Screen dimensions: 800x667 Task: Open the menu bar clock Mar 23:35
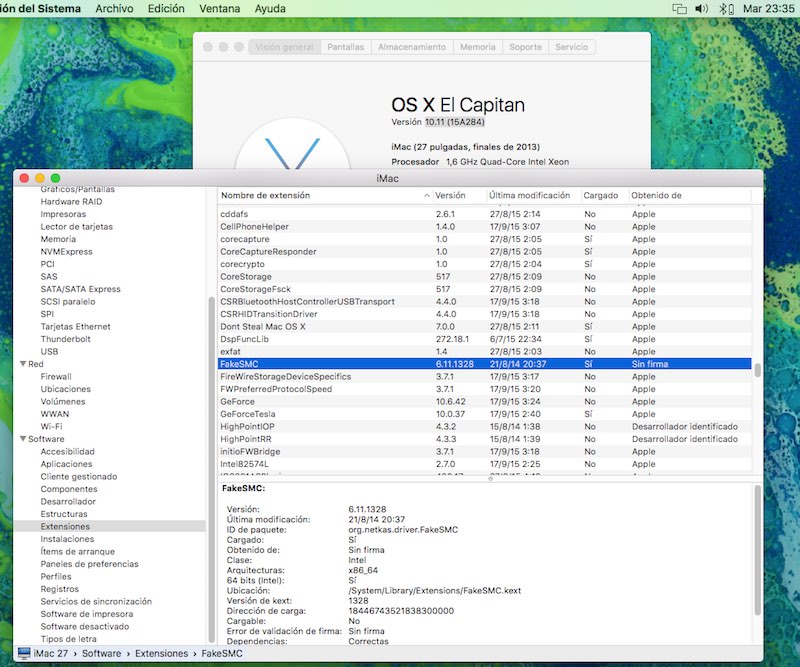(x=768, y=9)
